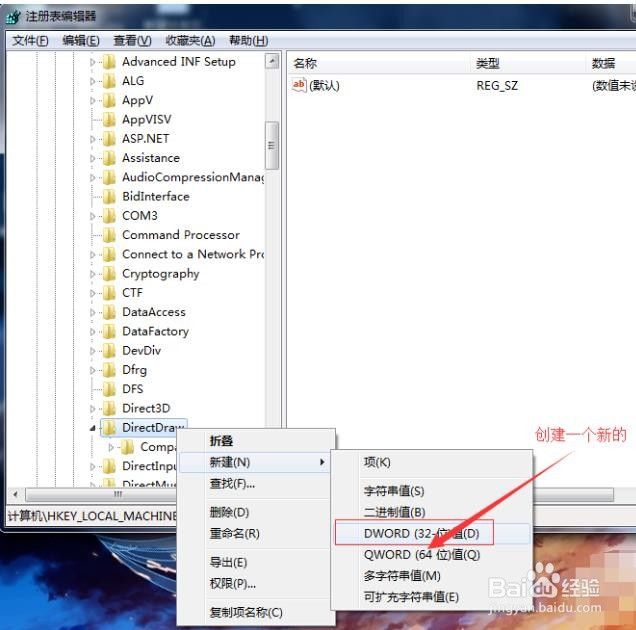Image resolution: width=636 pixels, height=630 pixels.
Task: Click the DFS folder icon
Action: click(x=109, y=389)
